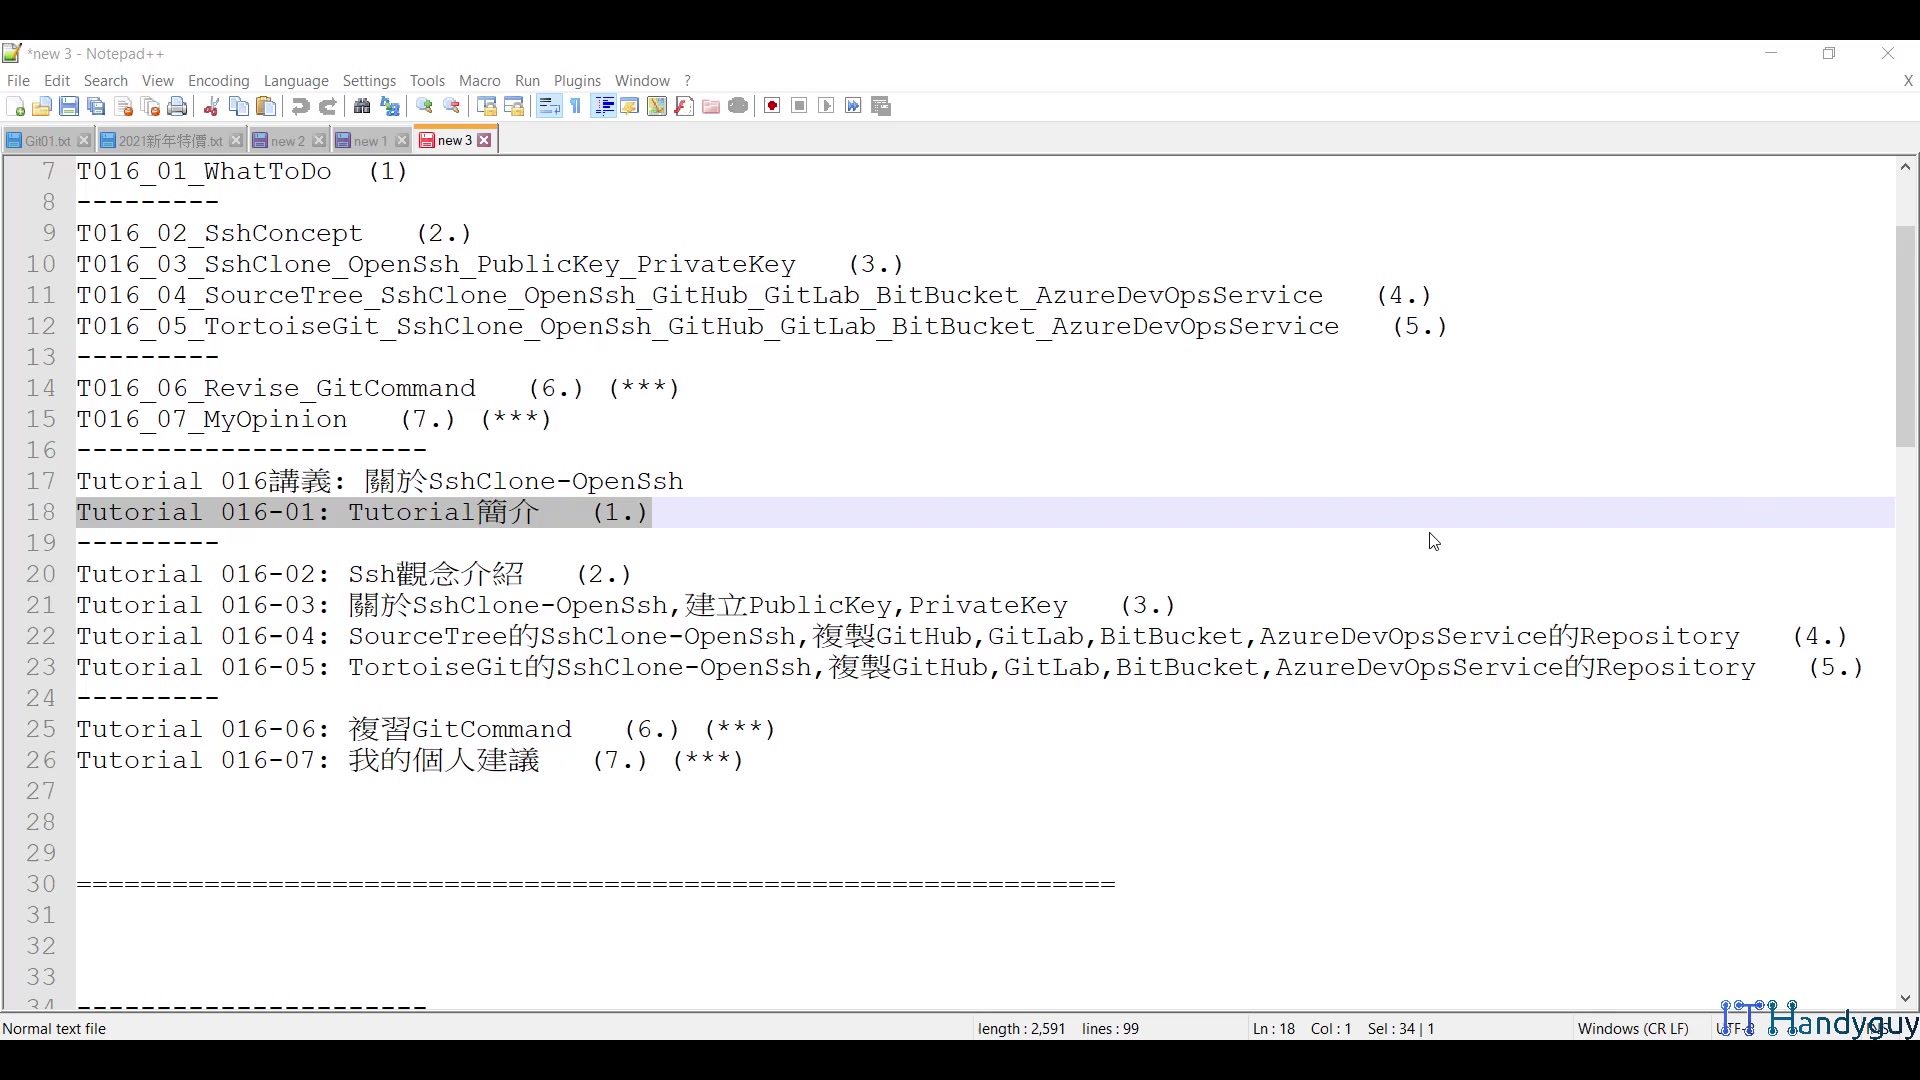Click the Play macro icon
This screenshot has height=1080, width=1920.
[x=826, y=107]
